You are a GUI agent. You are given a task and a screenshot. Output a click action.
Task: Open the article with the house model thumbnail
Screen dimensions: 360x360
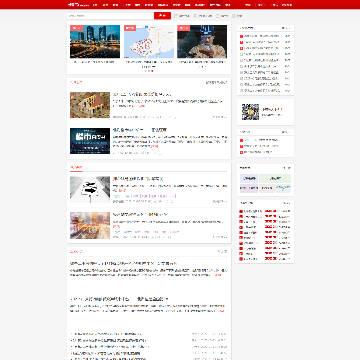tap(90, 105)
